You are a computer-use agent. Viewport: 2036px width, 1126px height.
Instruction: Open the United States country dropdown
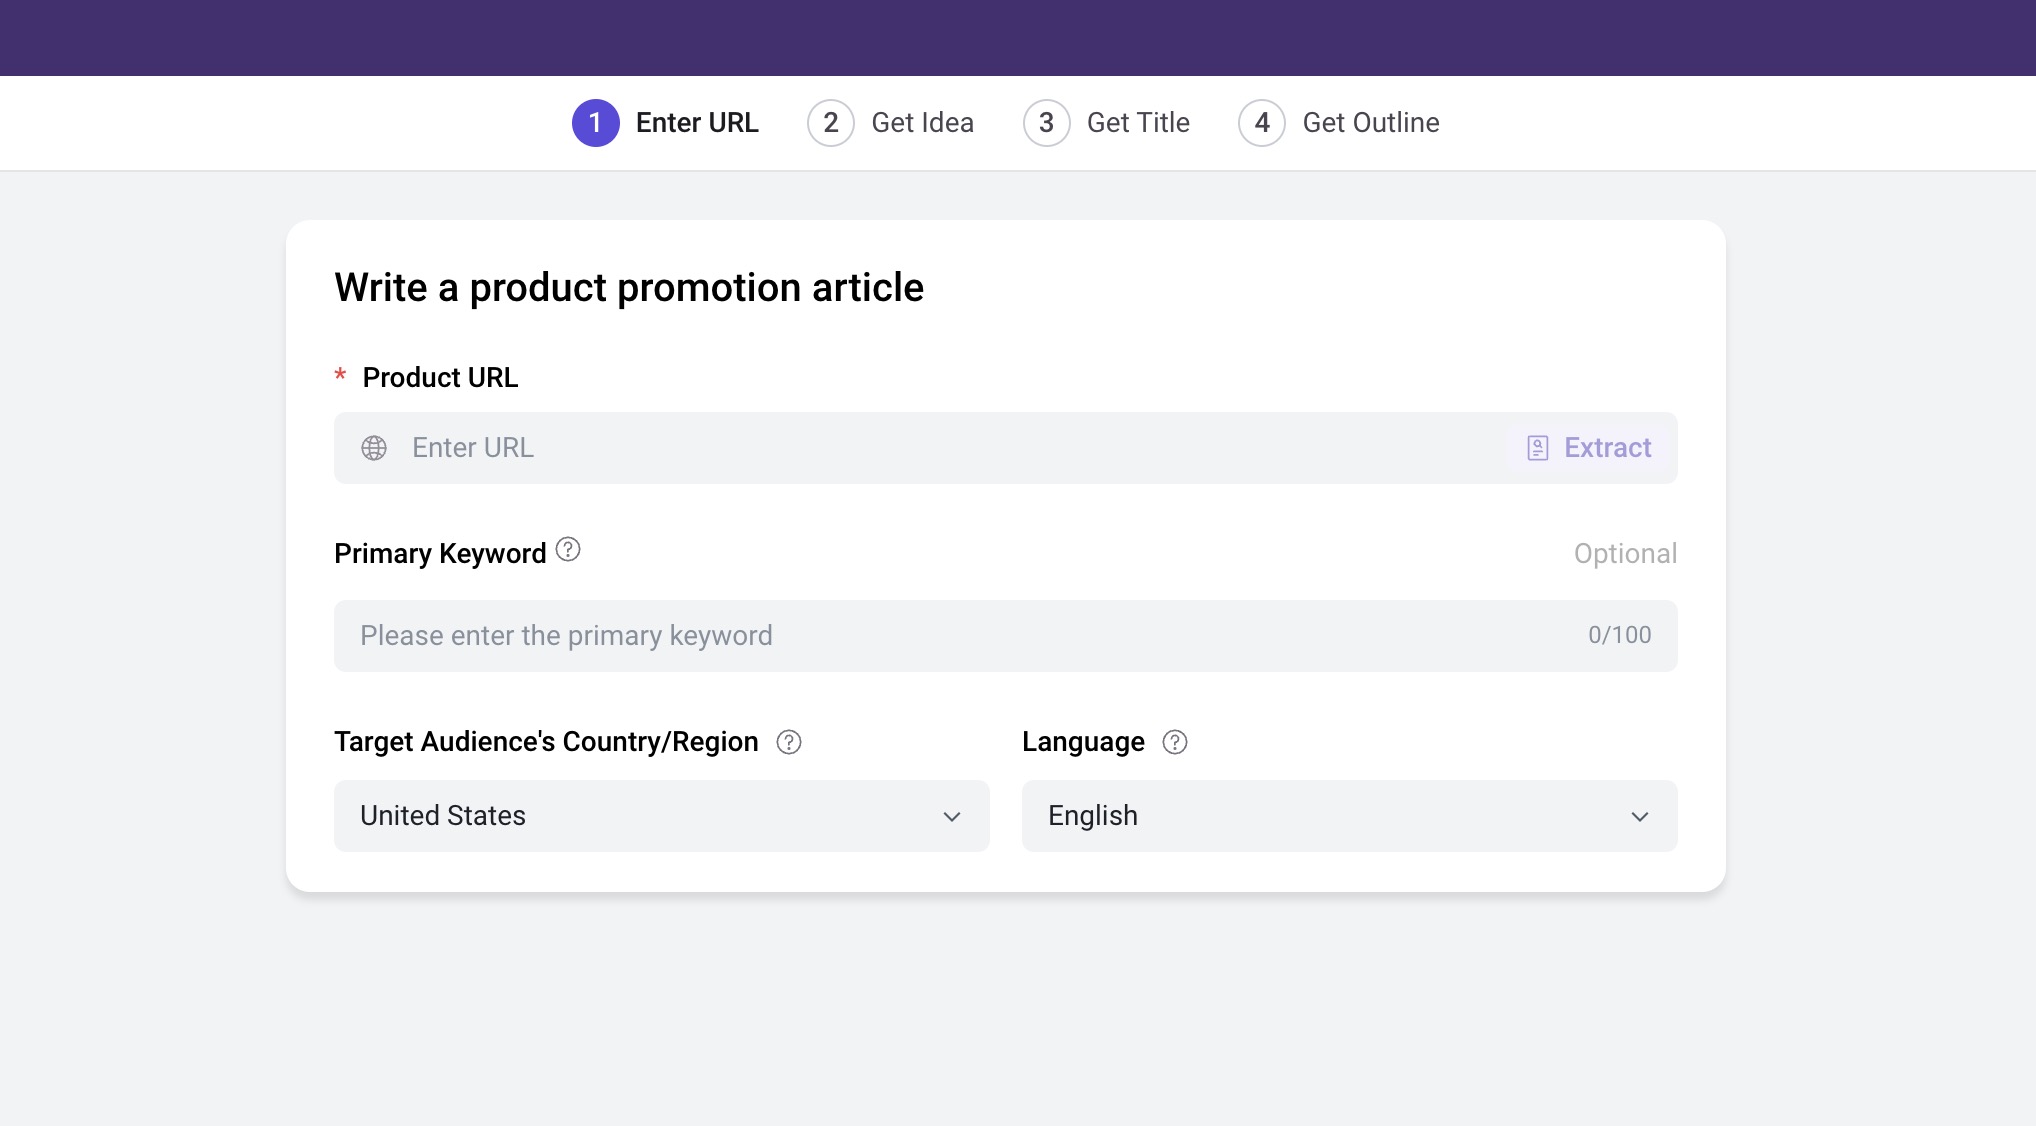pyautogui.click(x=662, y=816)
